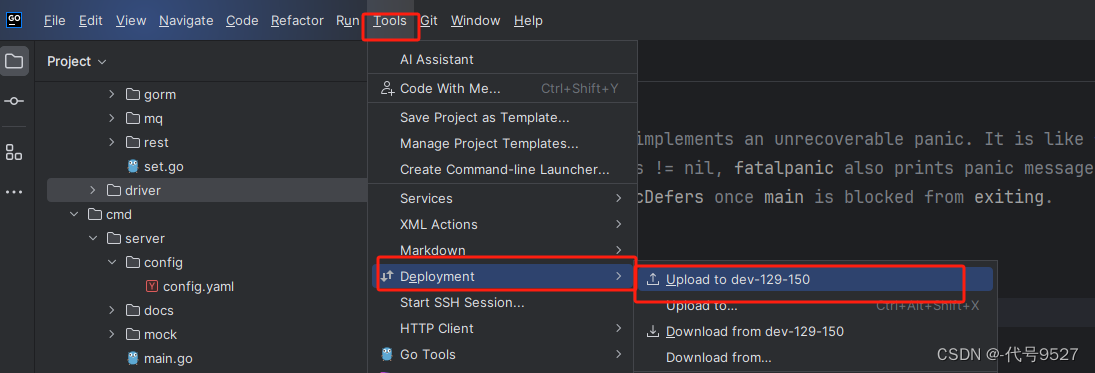Image resolution: width=1095 pixels, height=373 pixels.
Task: Expand the gorm folder chevron
Action: point(112,94)
